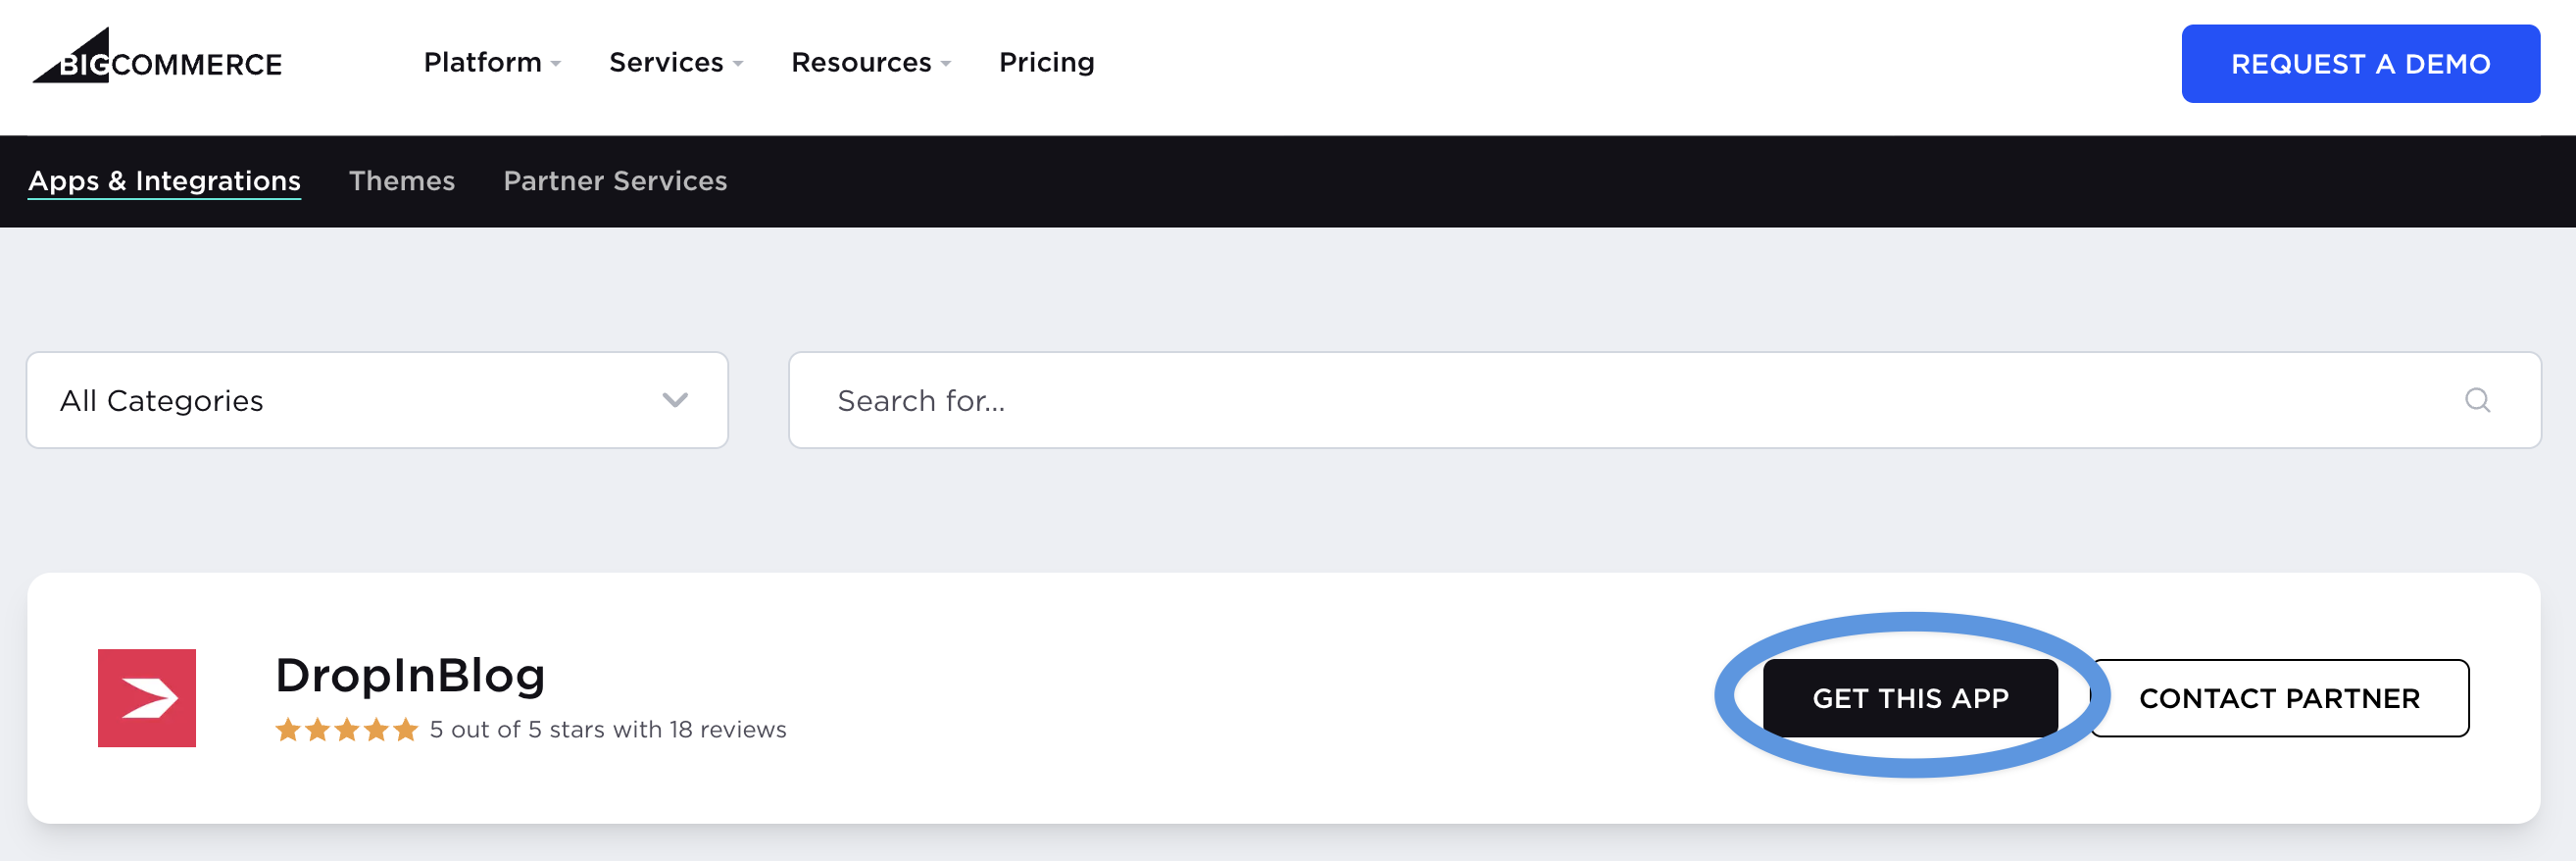
Task: Click the Request a Demo button
Action: pyautogui.click(x=2359, y=64)
